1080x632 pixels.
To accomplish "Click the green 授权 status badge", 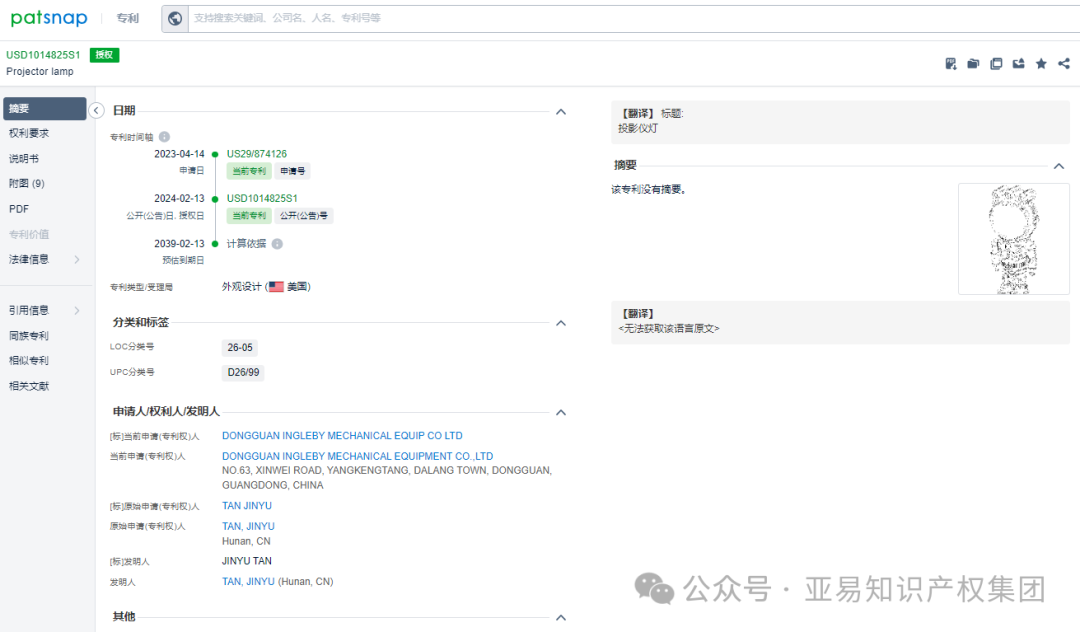I will [105, 55].
